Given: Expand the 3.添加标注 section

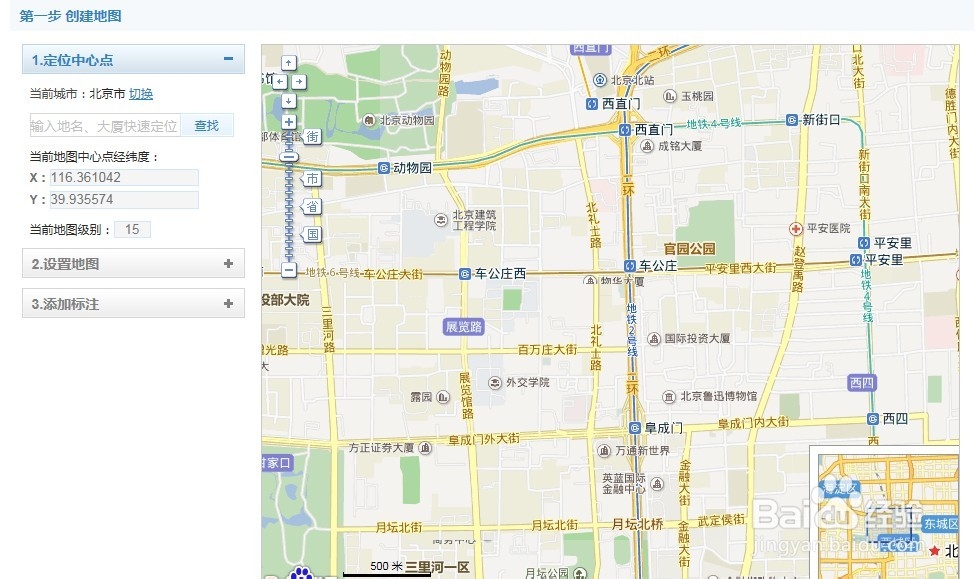Looking at the screenshot, I should pyautogui.click(x=133, y=303).
